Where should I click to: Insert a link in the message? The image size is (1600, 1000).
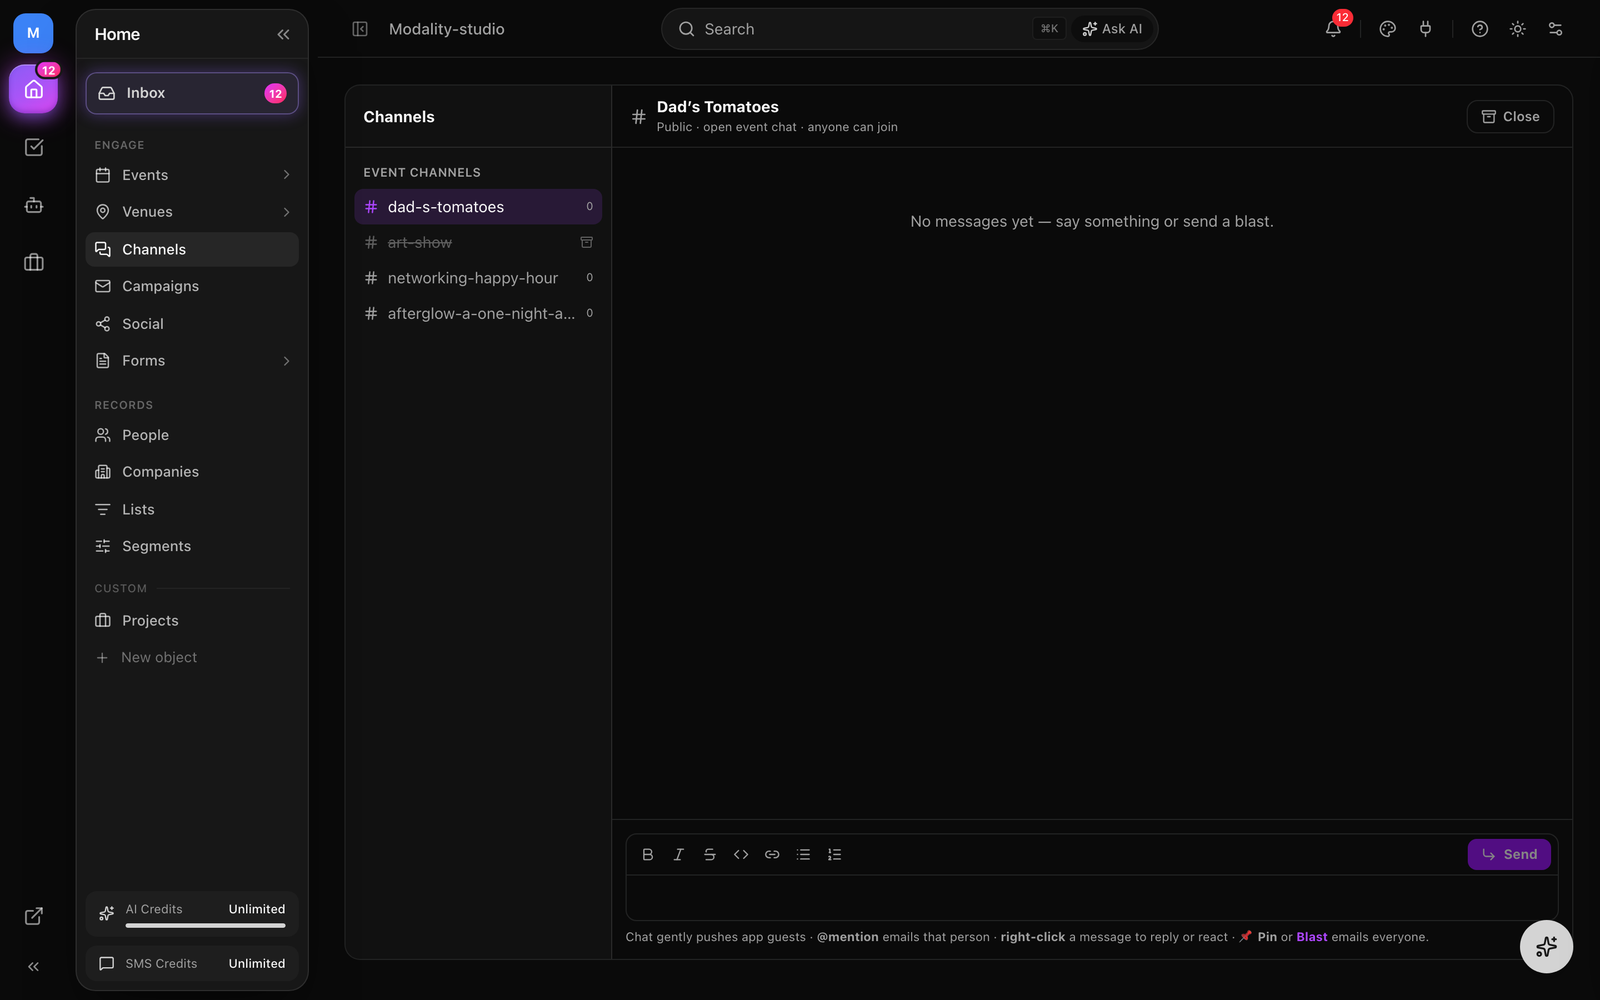772,854
